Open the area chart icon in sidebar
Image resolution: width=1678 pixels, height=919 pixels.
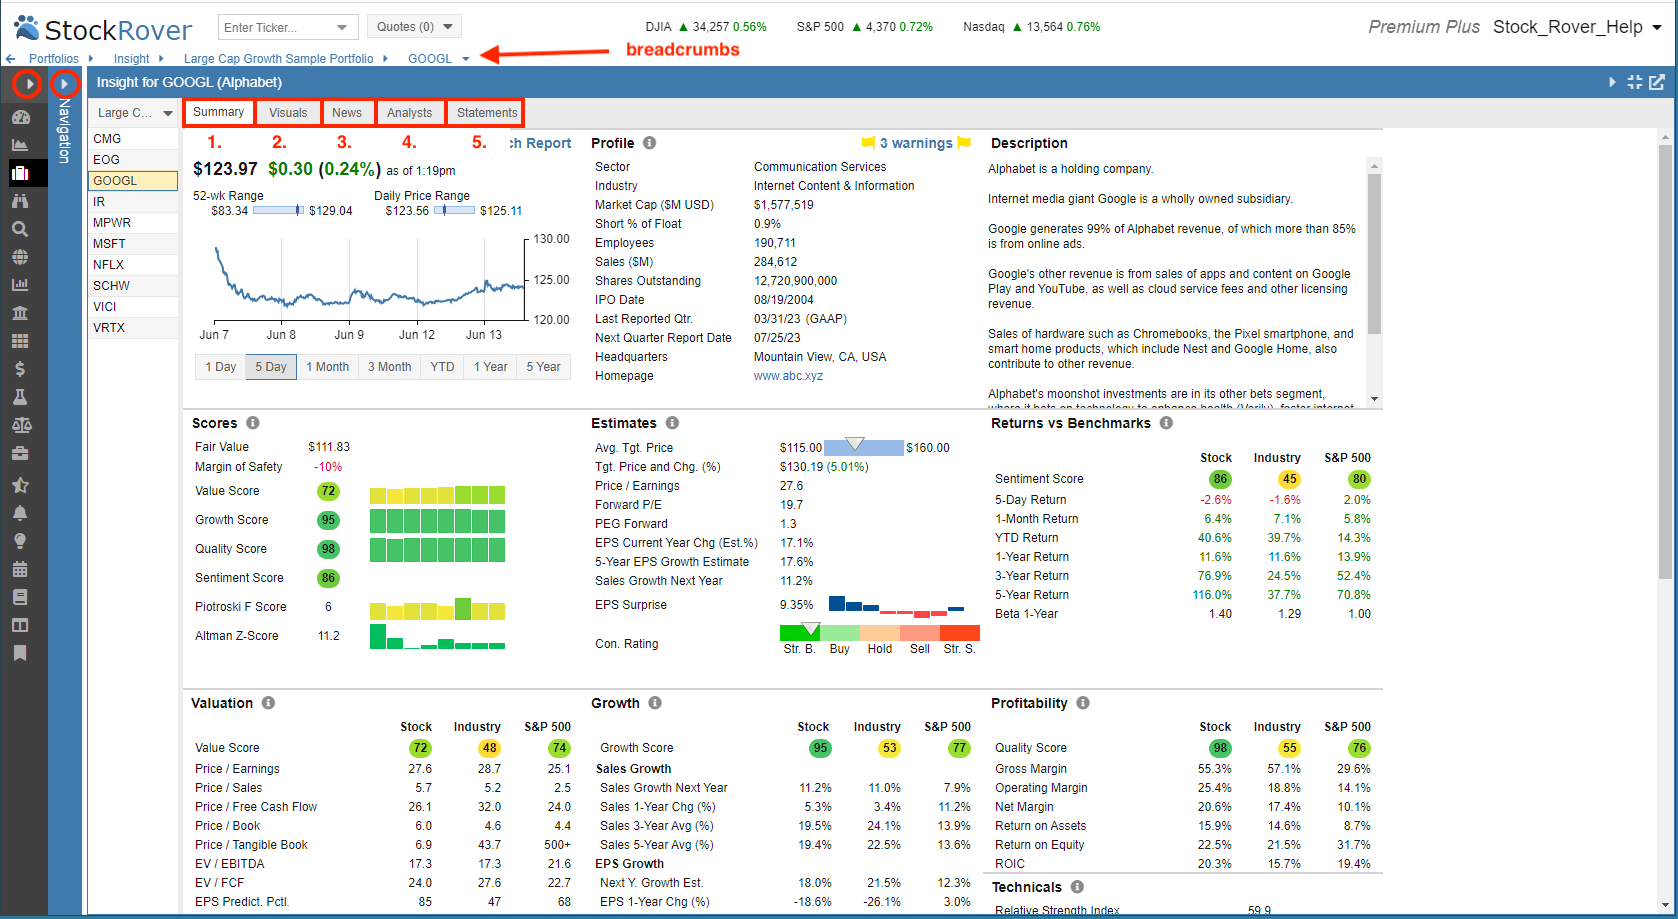(x=20, y=145)
